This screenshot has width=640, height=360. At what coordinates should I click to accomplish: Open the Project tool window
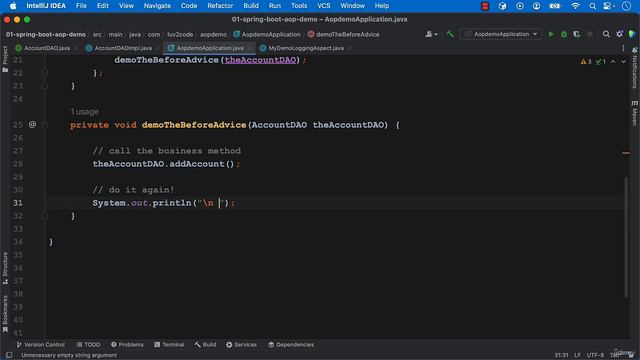(x=5, y=59)
